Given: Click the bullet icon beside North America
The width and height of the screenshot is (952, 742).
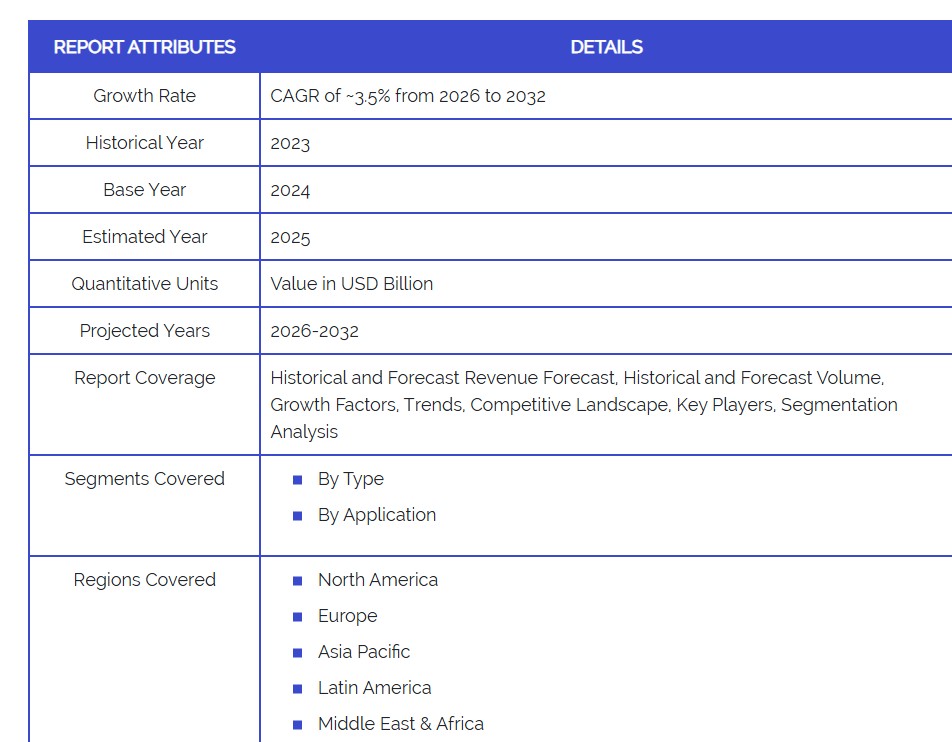Looking at the screenshot, I should pyautogui.click(x=297, y=581).
